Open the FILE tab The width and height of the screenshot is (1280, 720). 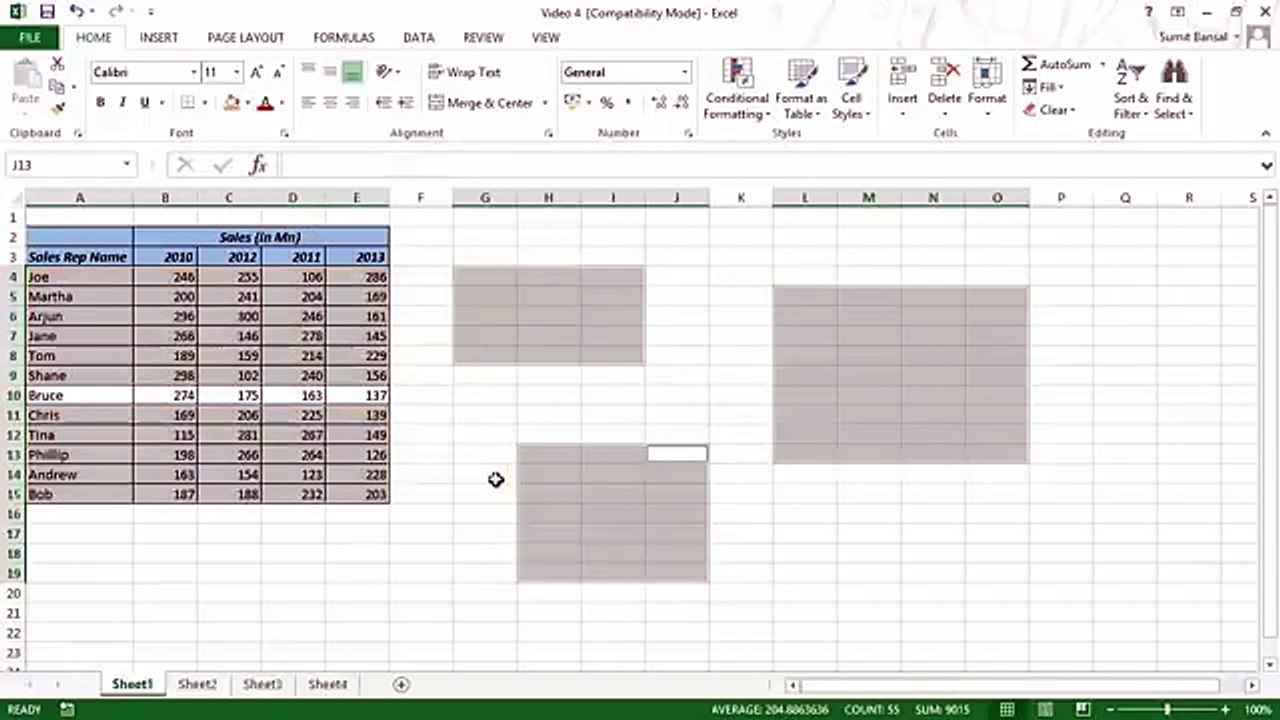30,37
